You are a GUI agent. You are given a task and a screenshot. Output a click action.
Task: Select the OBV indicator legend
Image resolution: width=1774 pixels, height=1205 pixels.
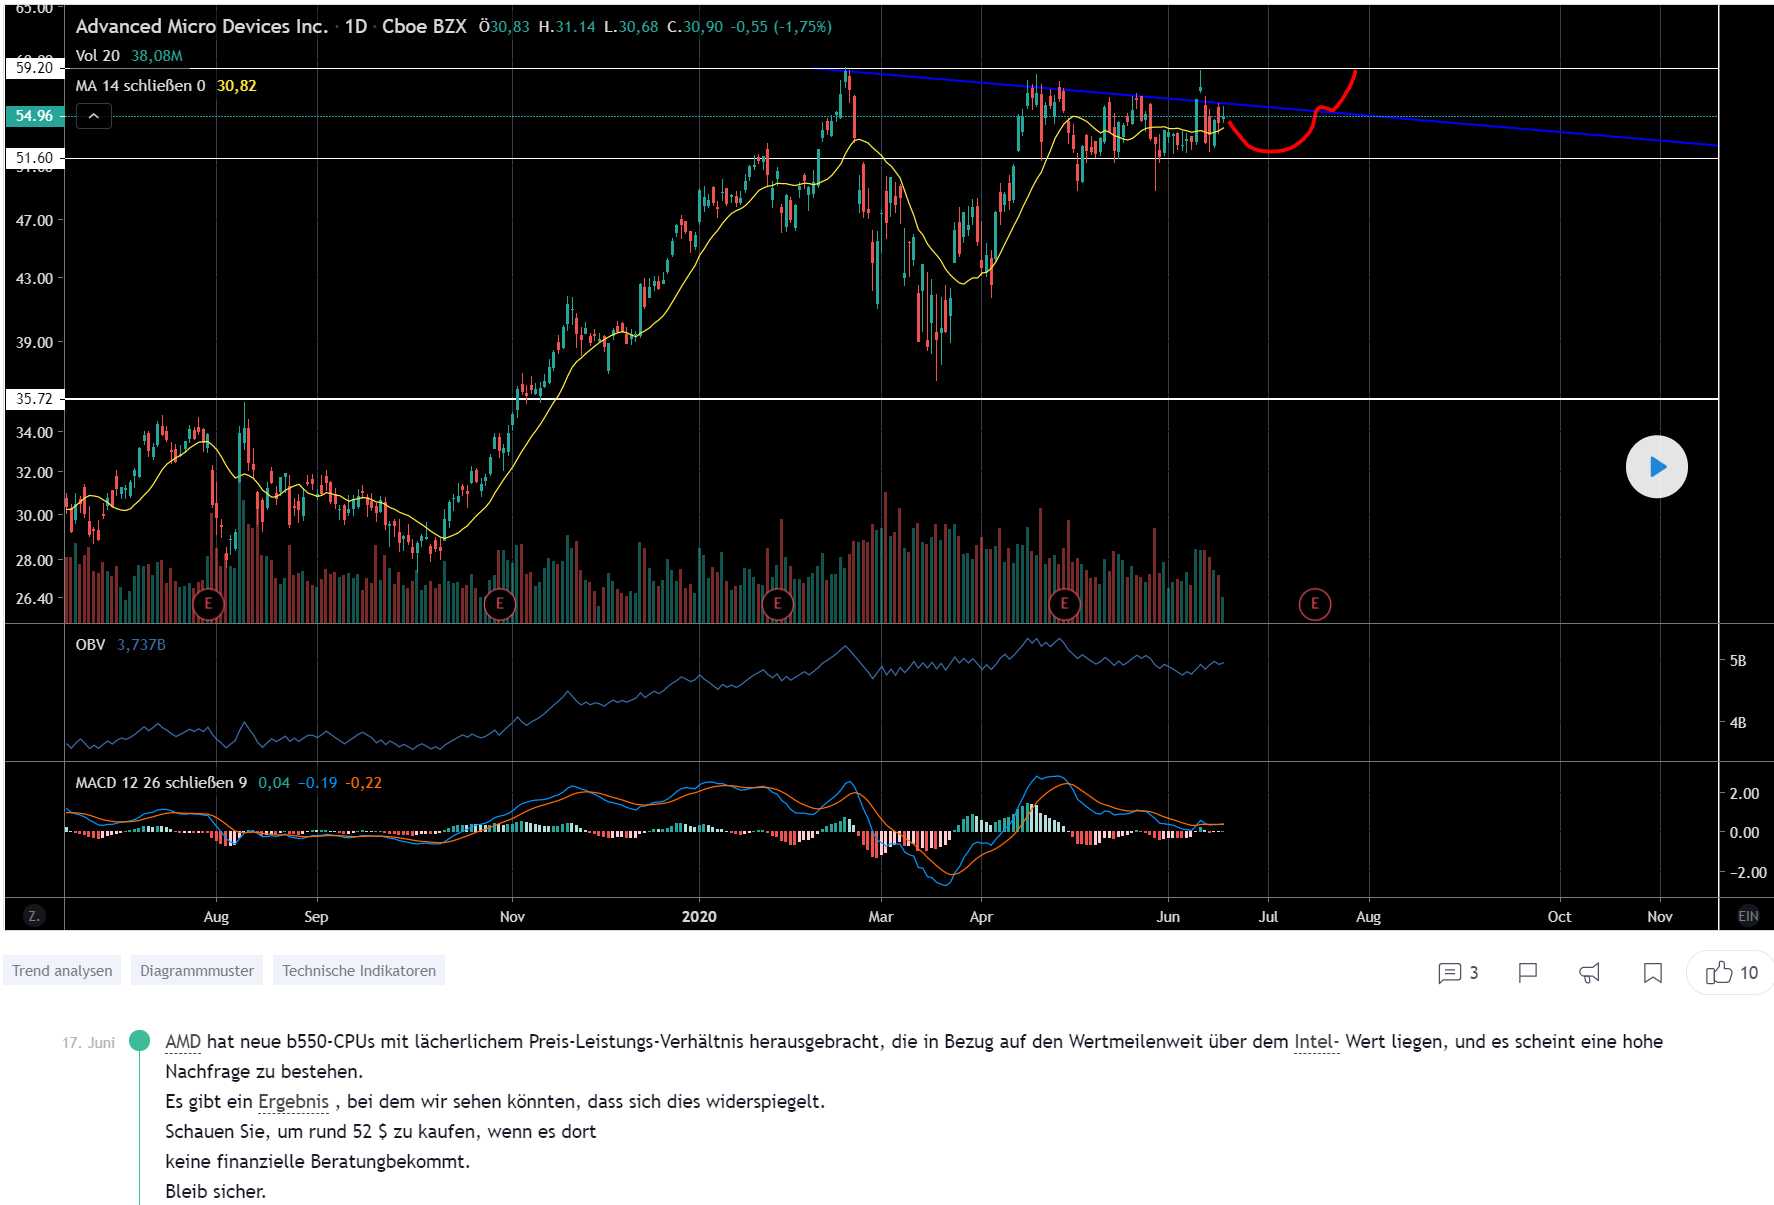90,645
